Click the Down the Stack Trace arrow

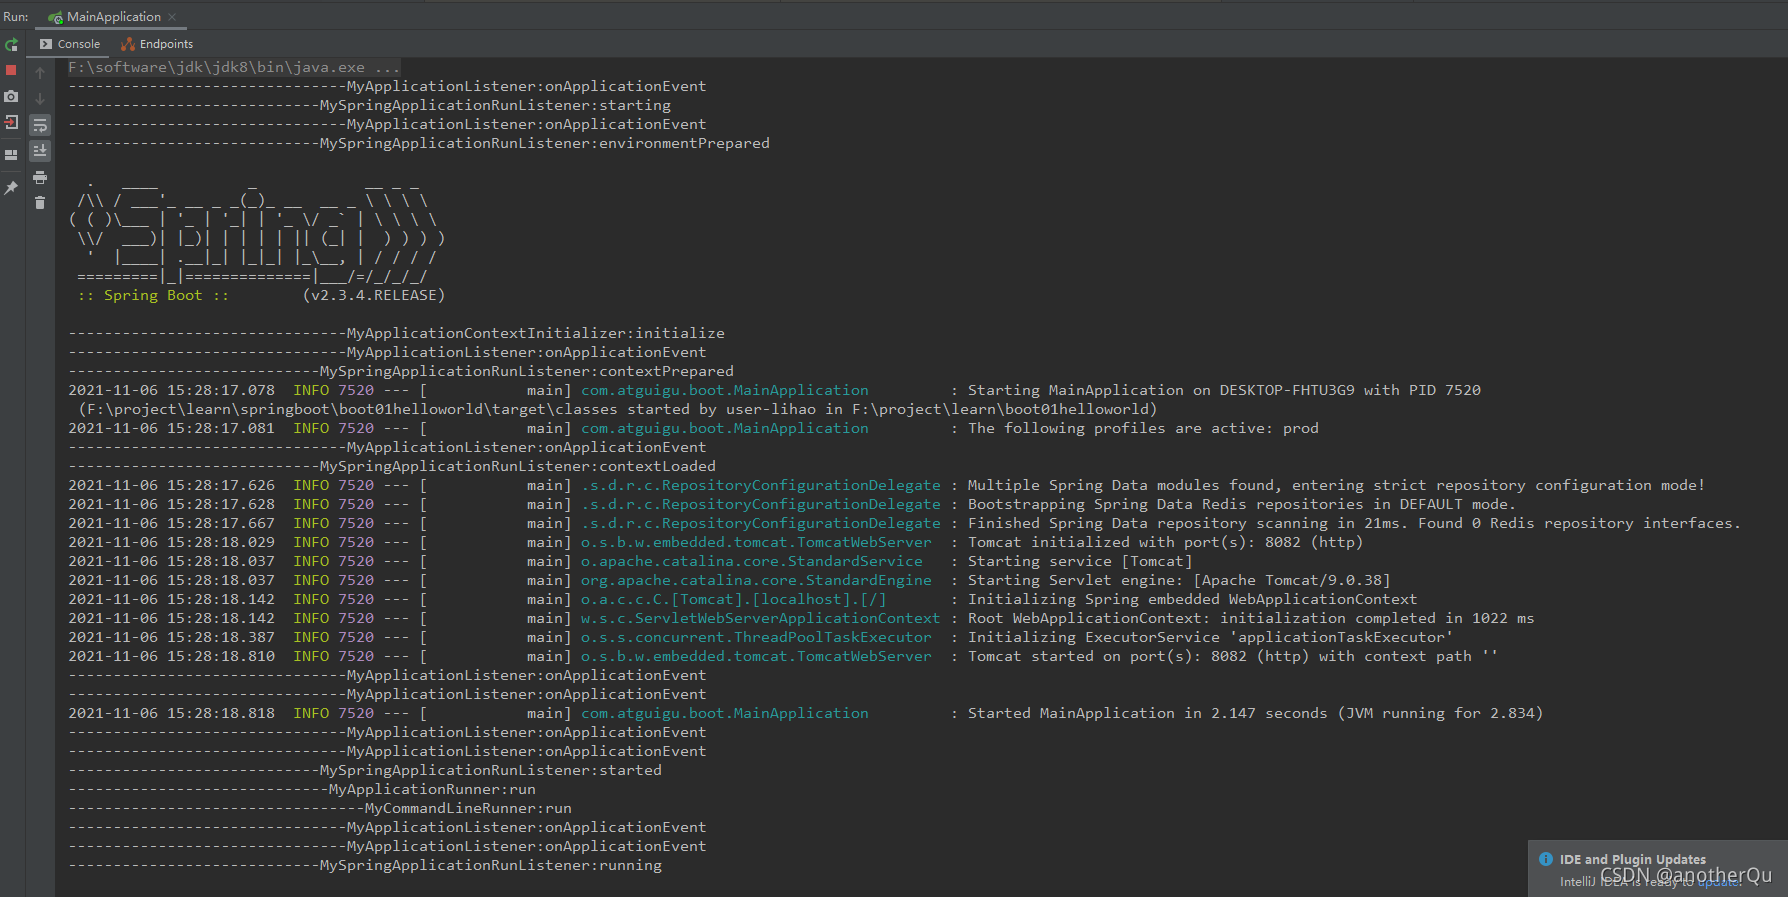click(40, 99)
